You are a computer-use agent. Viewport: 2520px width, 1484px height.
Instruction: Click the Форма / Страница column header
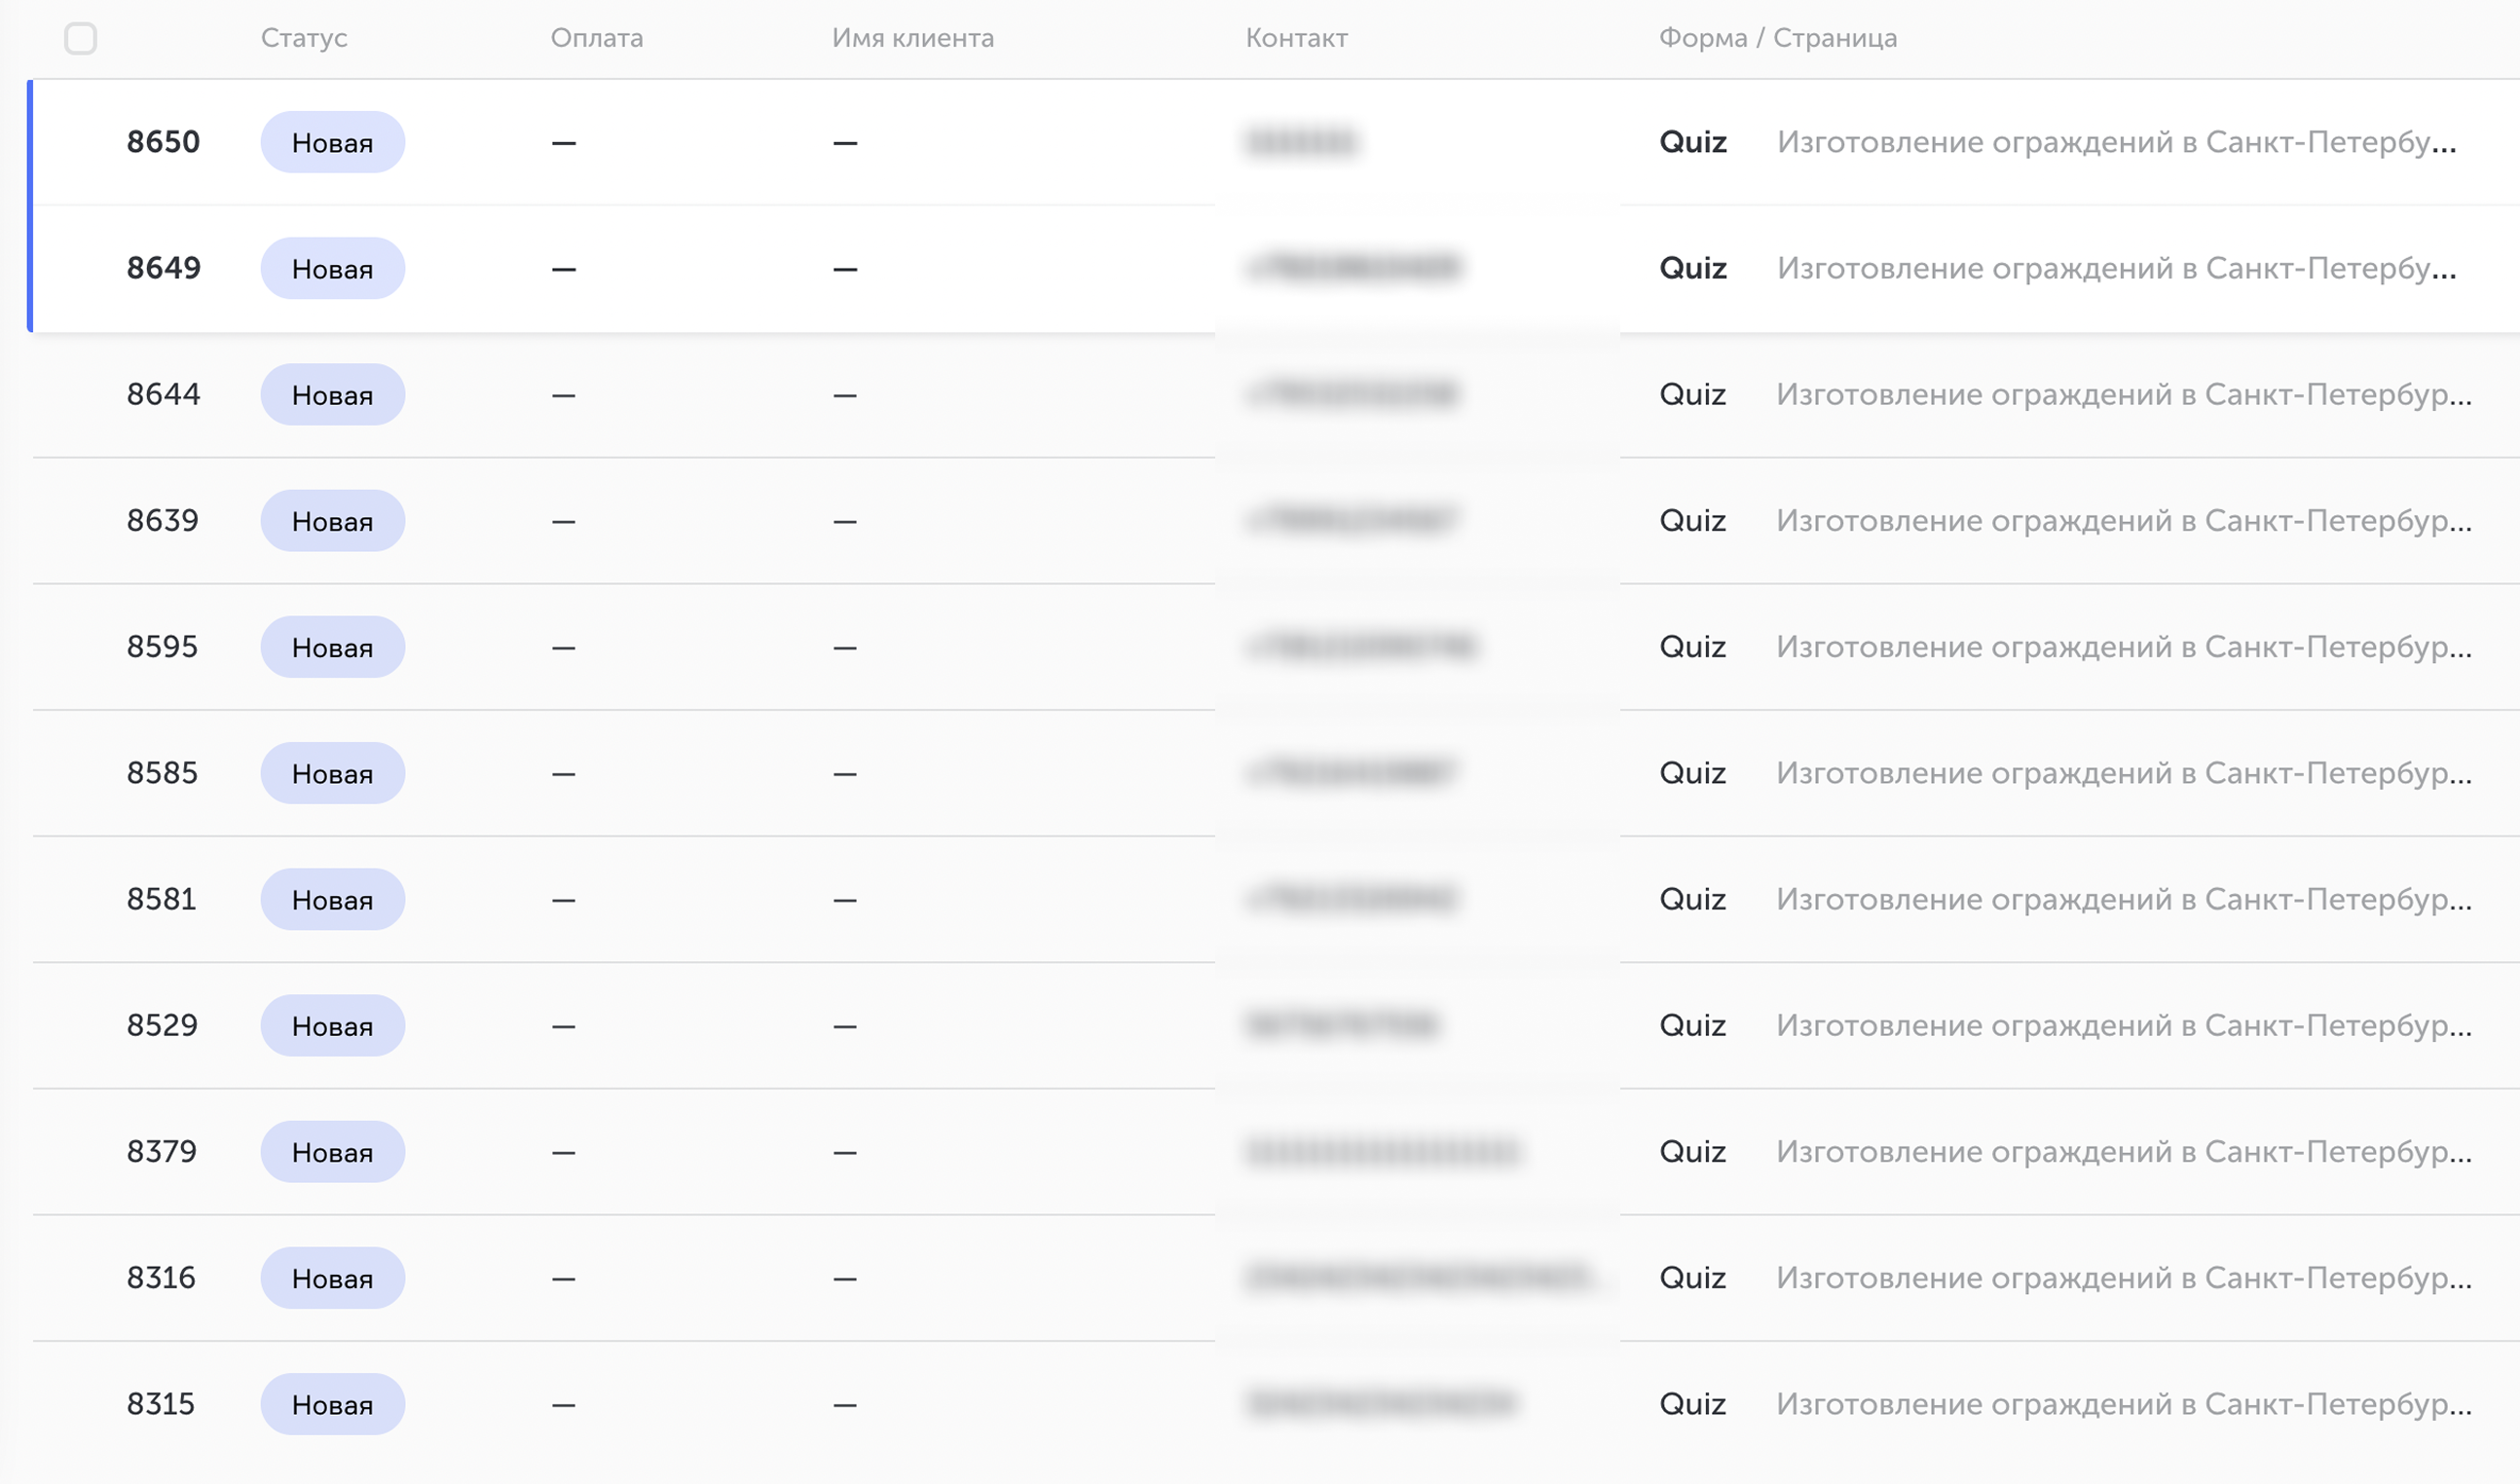click(x=1778, y=38)
